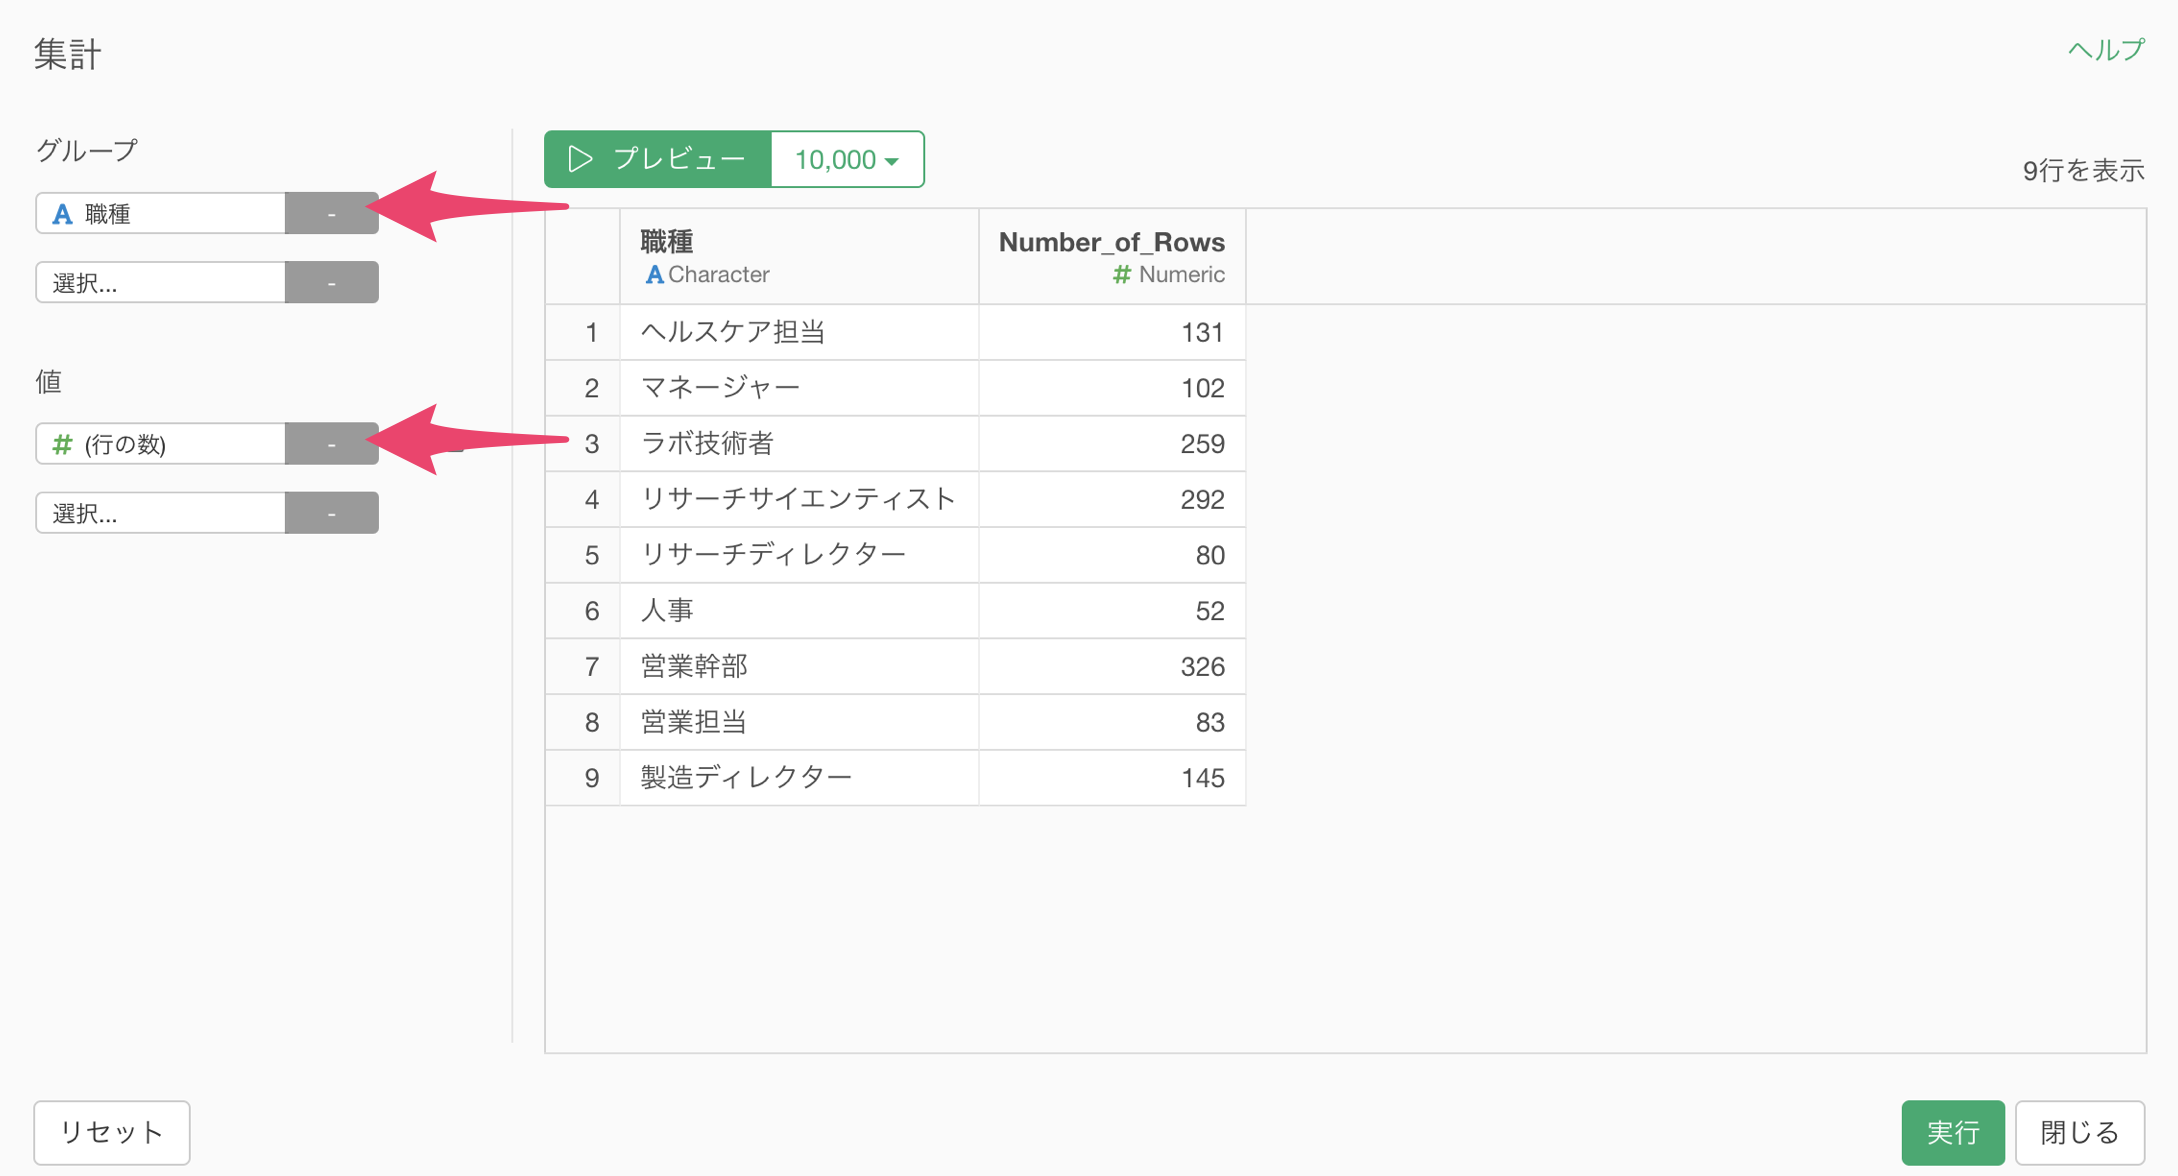Select the ヘルスケア担当 cell
Image resolution: width=2178 pixels, height=1176 pixels.
point(799,332)
